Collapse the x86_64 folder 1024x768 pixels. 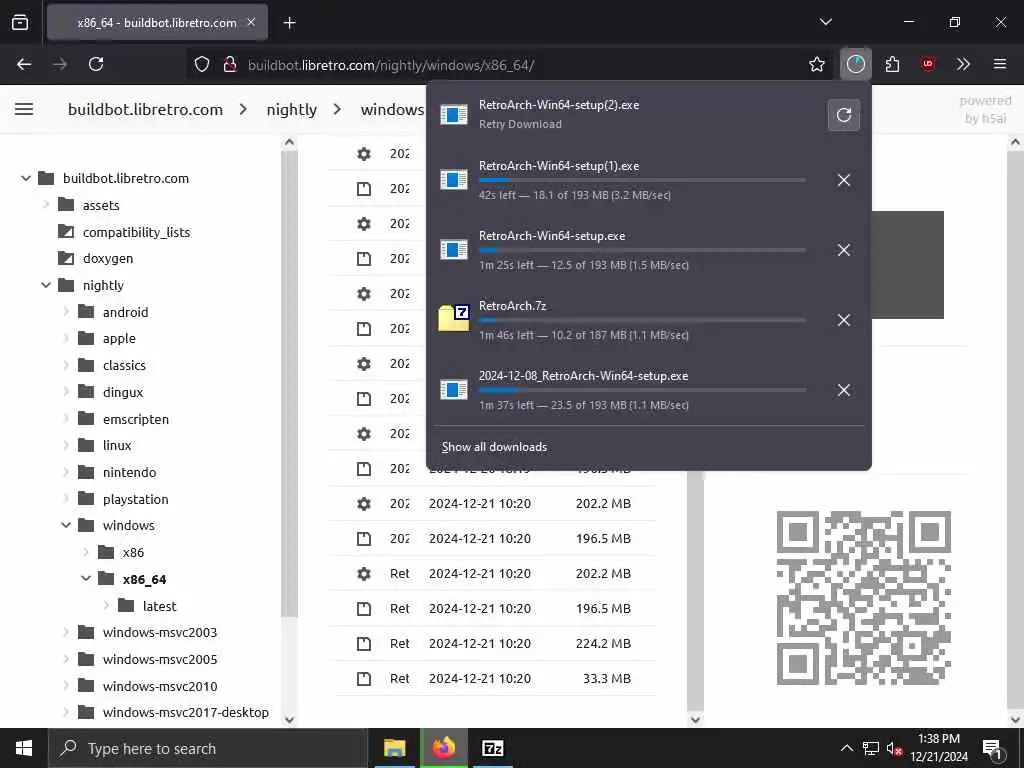[x=86, y=579]
